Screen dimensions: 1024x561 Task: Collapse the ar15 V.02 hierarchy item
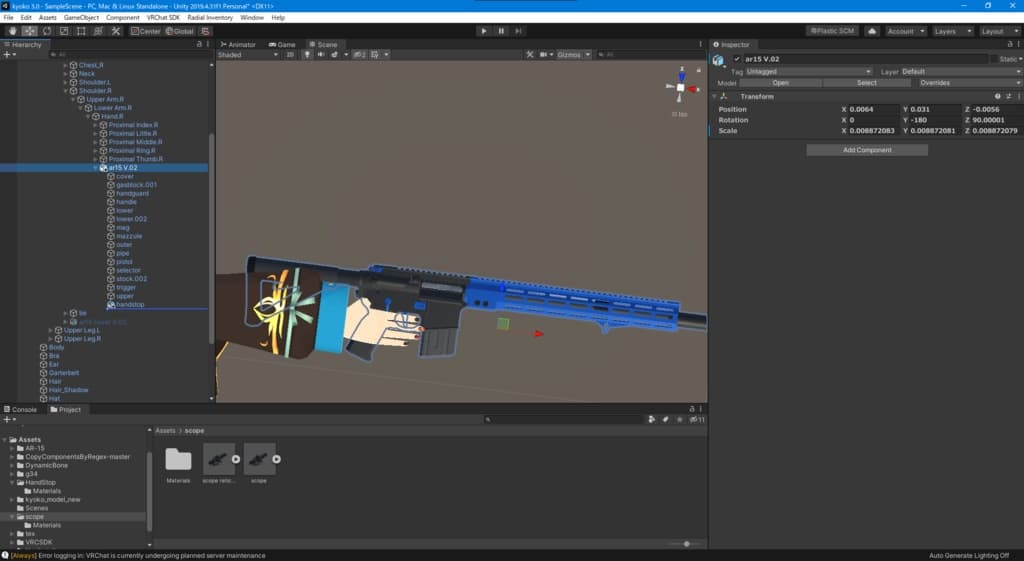pos(96,168)
